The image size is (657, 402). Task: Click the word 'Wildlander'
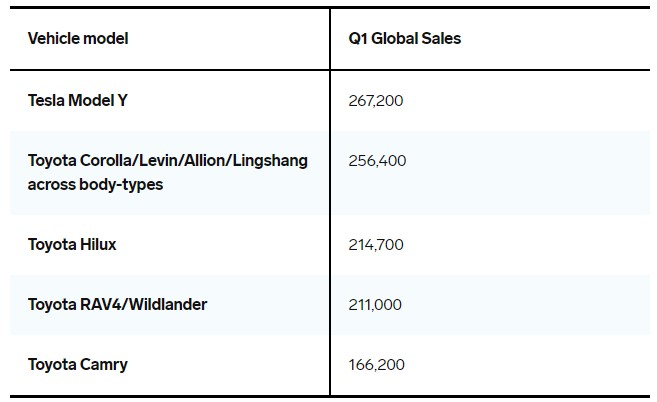pyautogui.click(x=167, y=304)
